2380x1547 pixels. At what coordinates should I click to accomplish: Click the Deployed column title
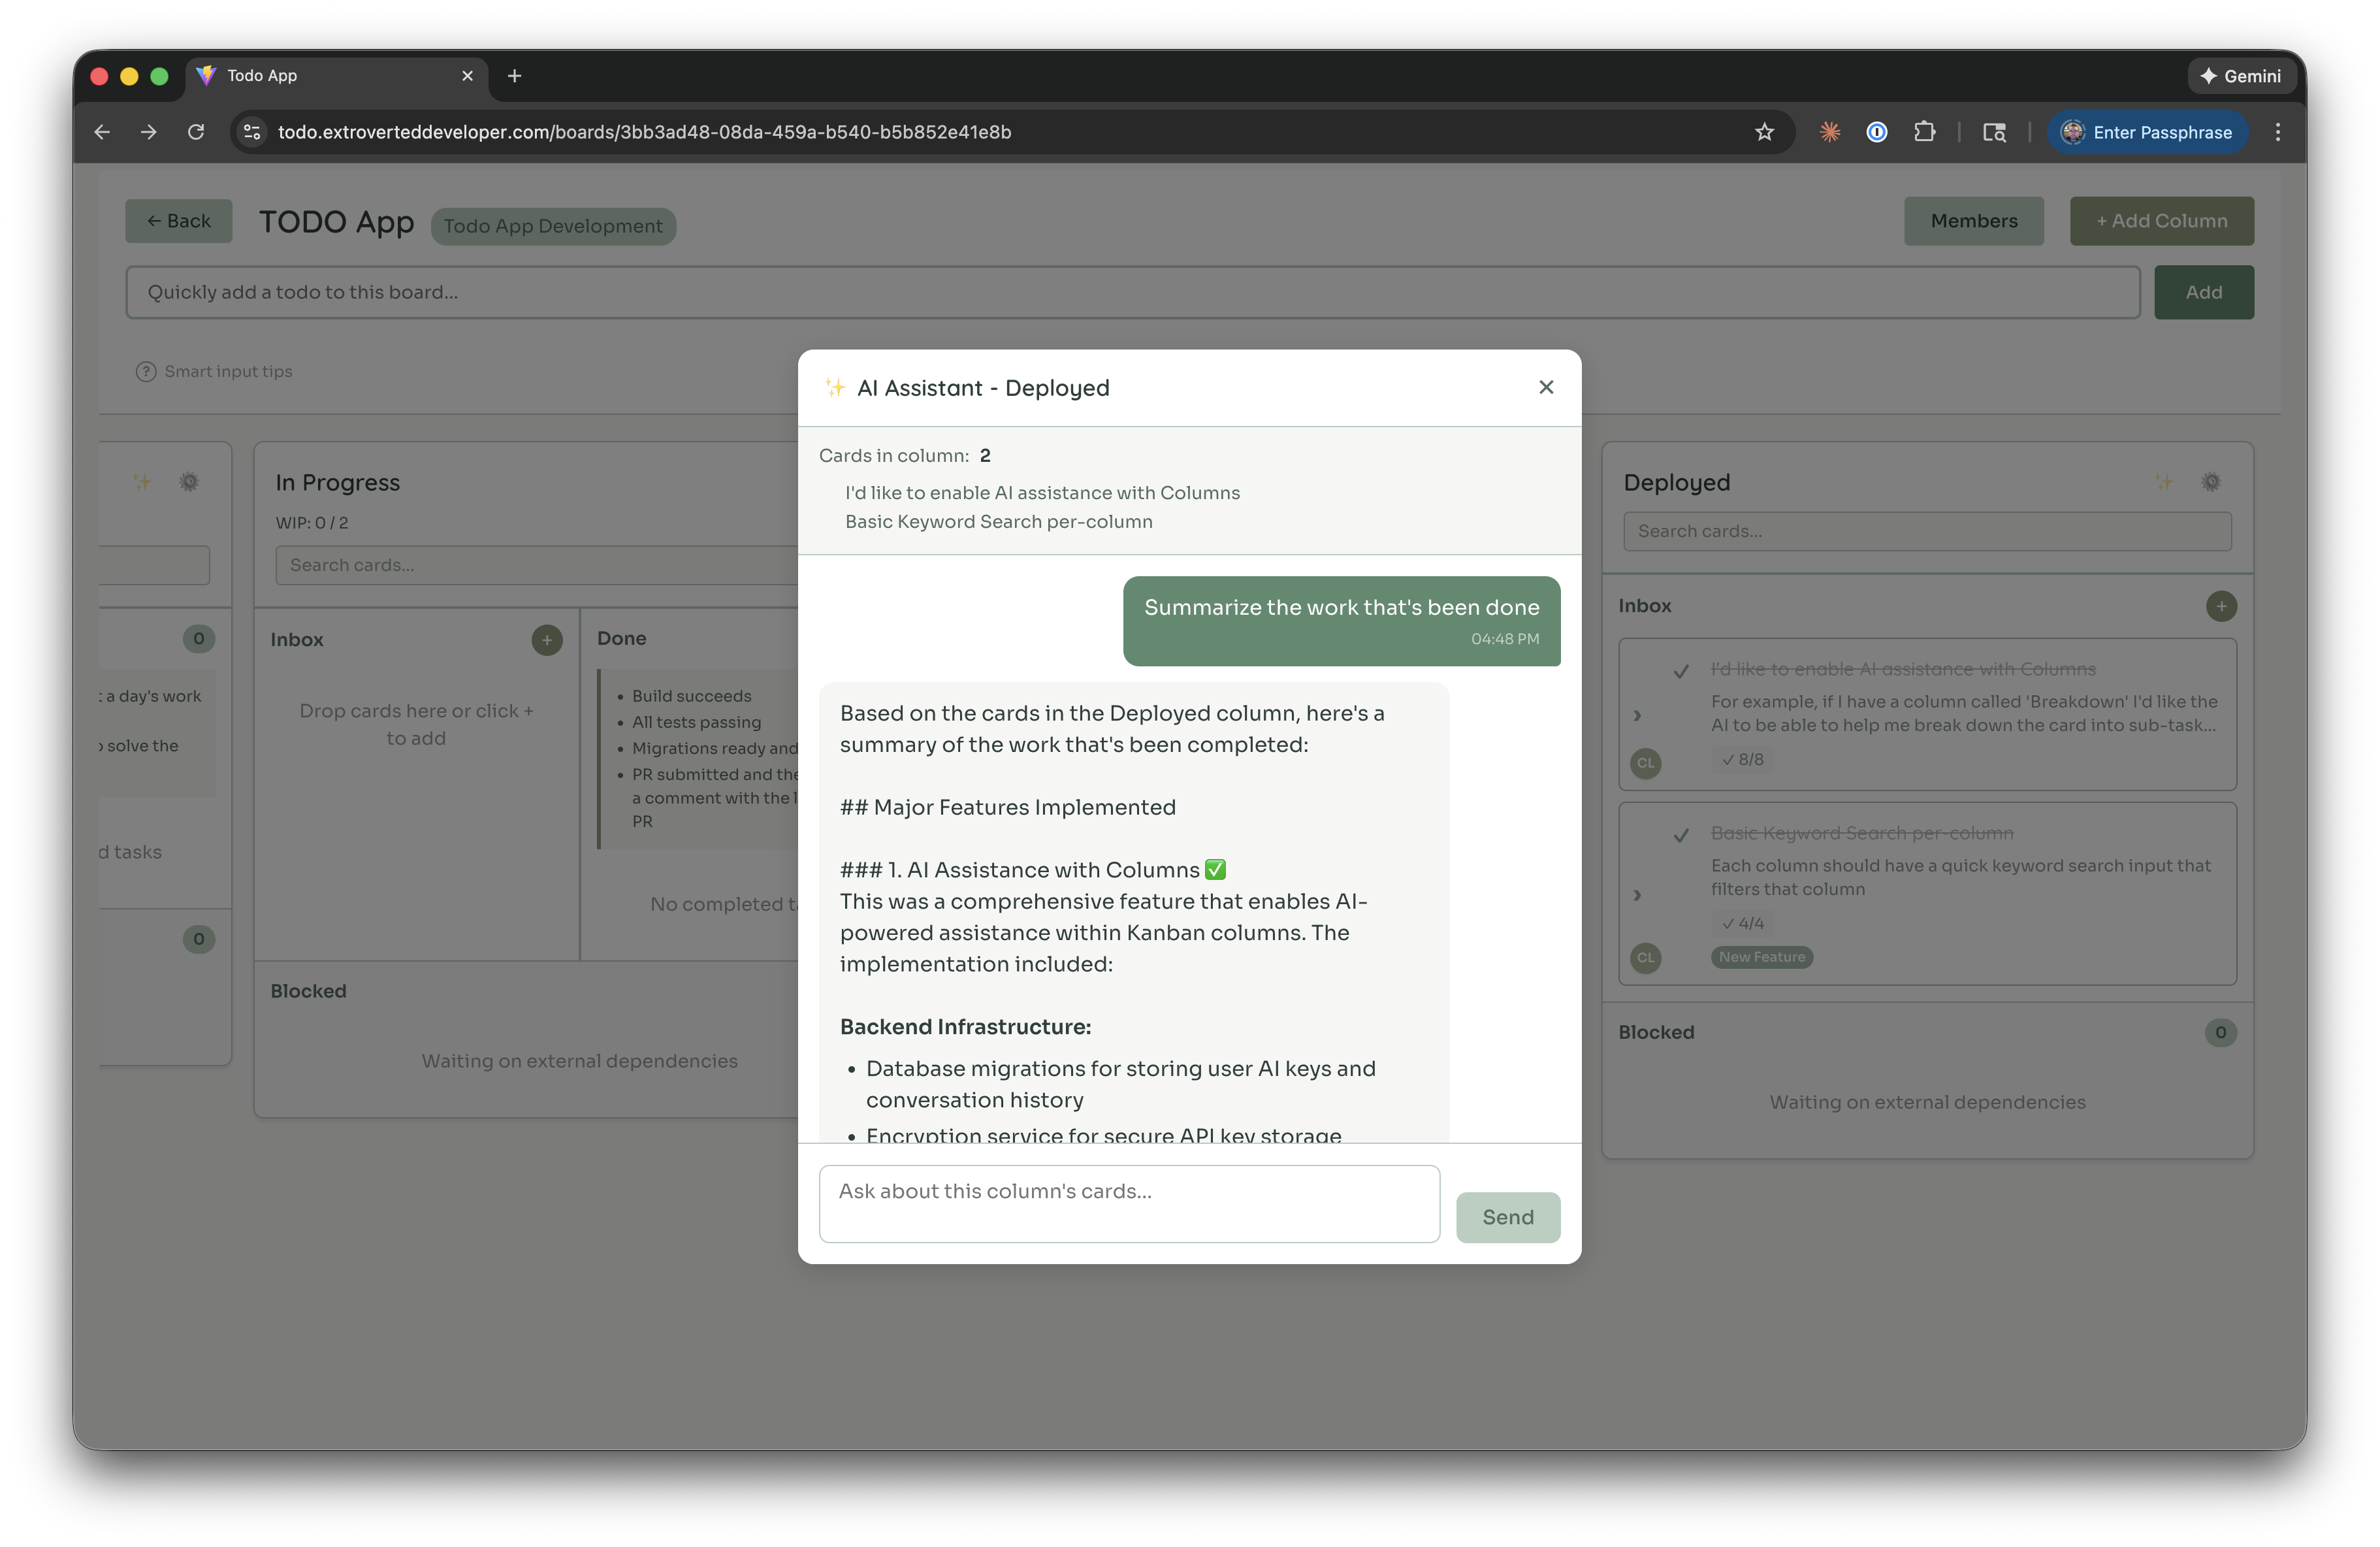(x=1676, y=483)
